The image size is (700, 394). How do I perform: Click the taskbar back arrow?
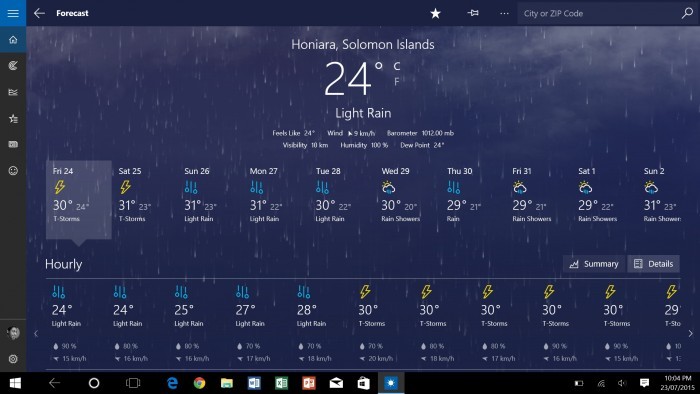click(x=54, y=383)
